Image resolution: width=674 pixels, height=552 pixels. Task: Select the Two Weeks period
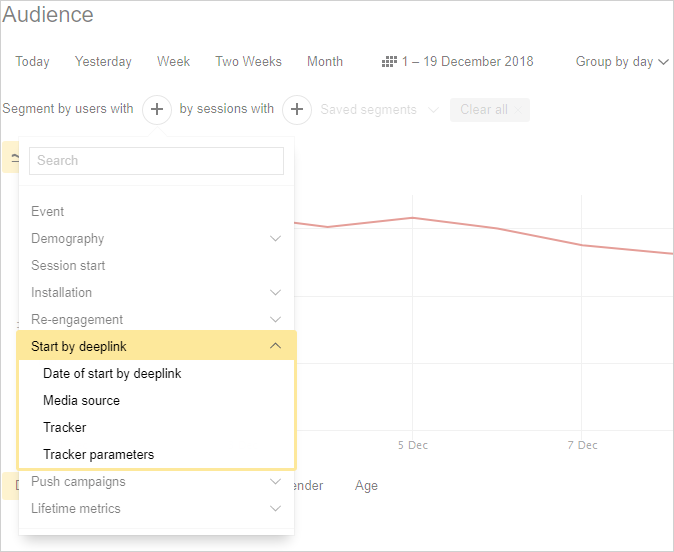pos(248,62)
